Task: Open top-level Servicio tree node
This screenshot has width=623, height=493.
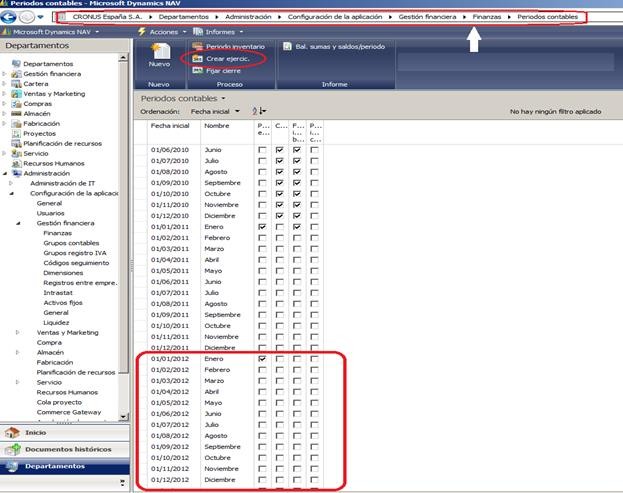Action: click(36, 153)
